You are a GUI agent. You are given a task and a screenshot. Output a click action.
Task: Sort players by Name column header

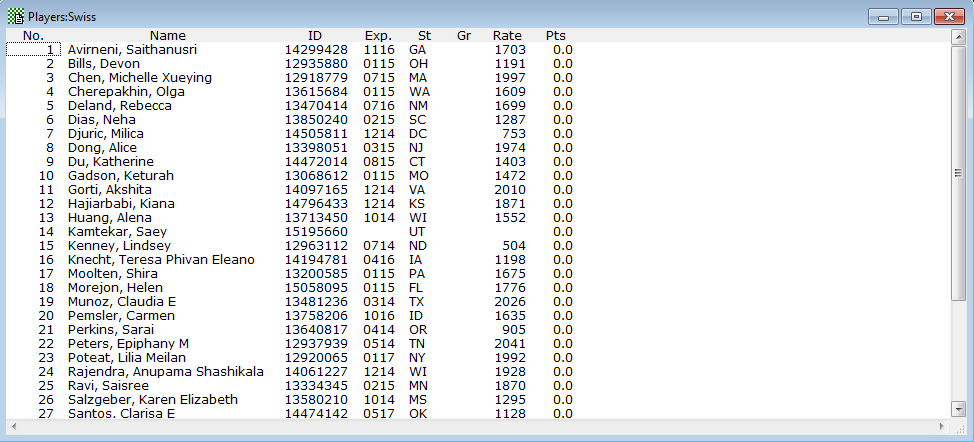point(167,36)
